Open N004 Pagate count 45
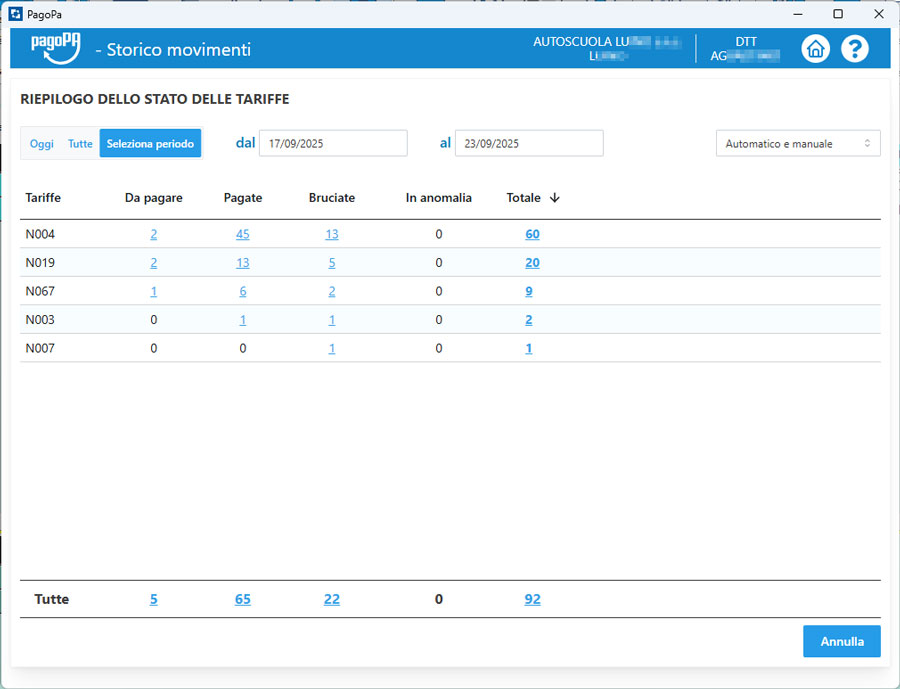 coord(243,234)
